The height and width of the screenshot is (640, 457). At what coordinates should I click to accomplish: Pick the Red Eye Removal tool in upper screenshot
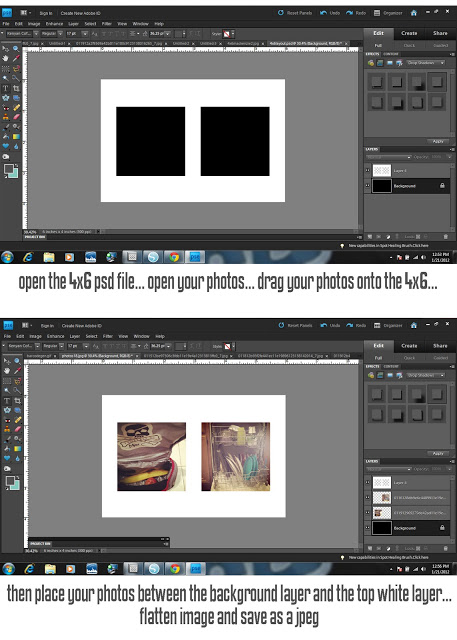click(x=6, y=108)
